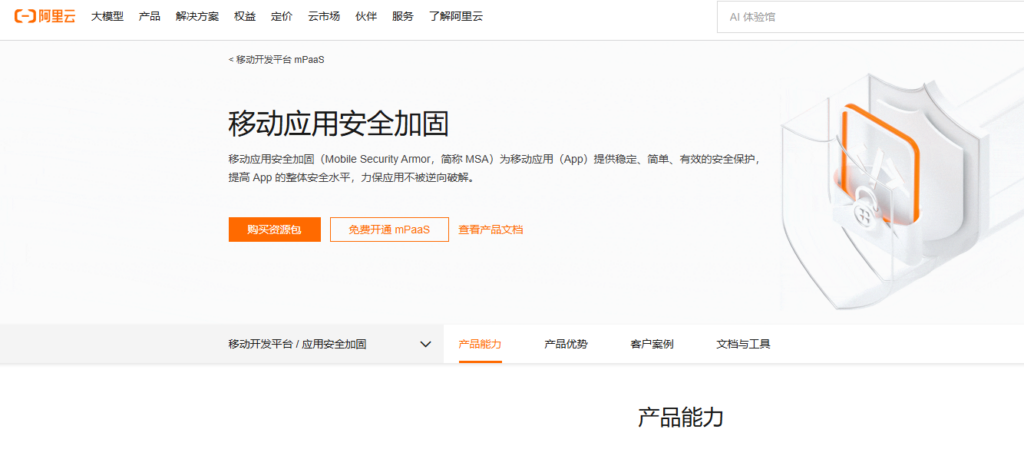Click the 免费开通 mPaaS button
The height and width of the screenshot is (469, 1024).
coord(389,229)
